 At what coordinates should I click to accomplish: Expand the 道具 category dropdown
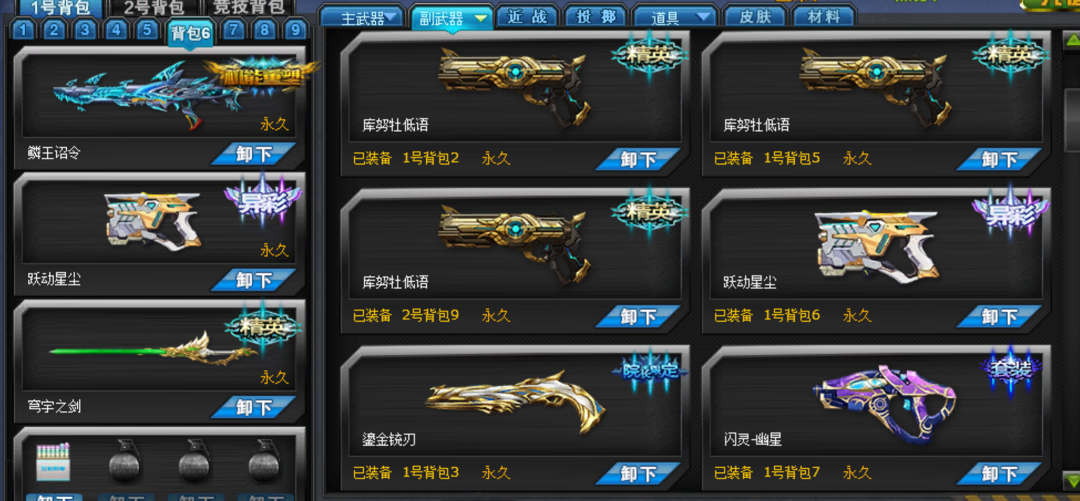(674, 18)
